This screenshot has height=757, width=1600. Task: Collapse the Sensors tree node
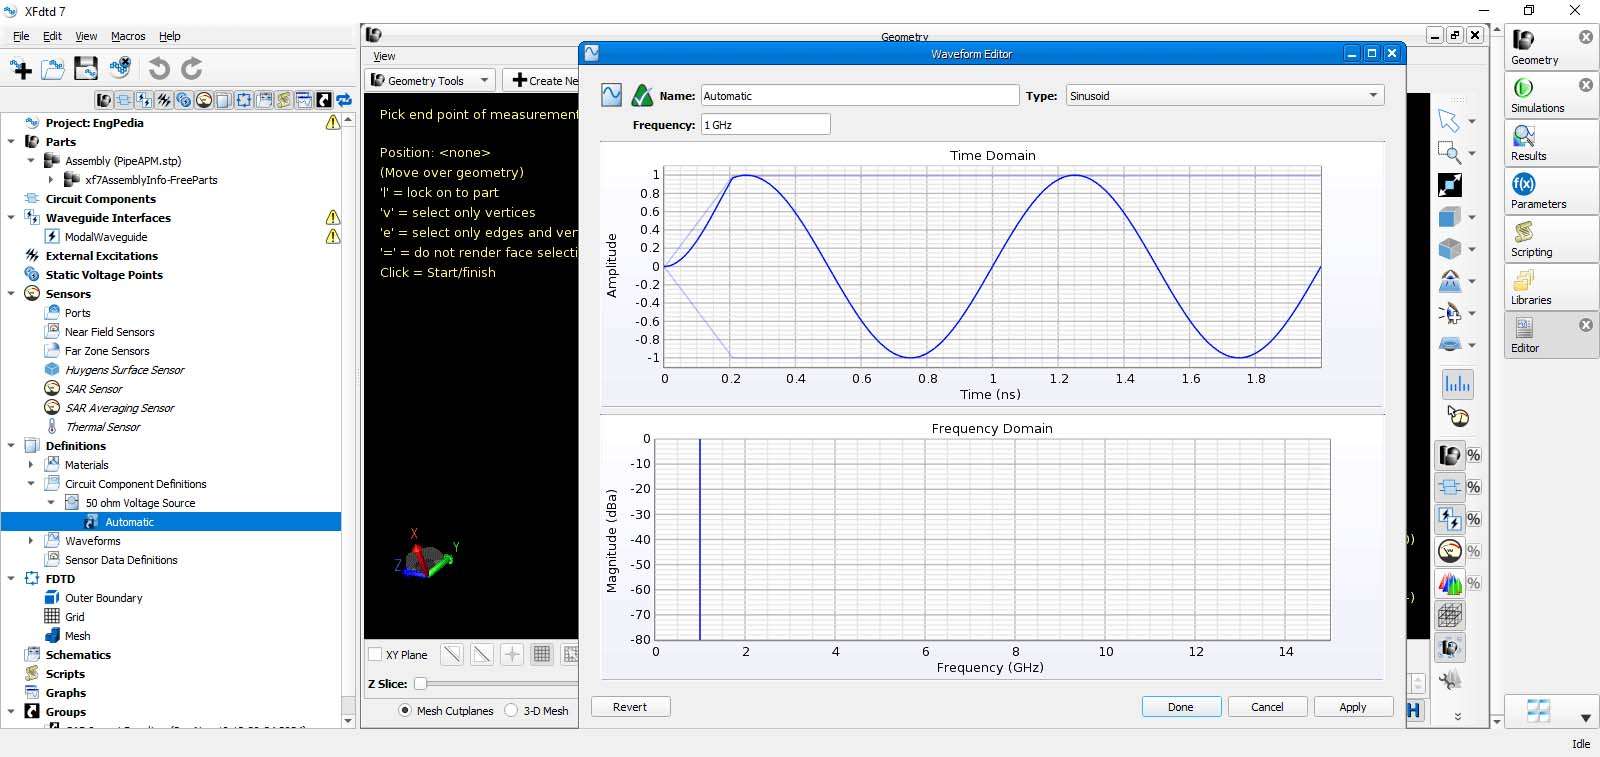(11, 294)
